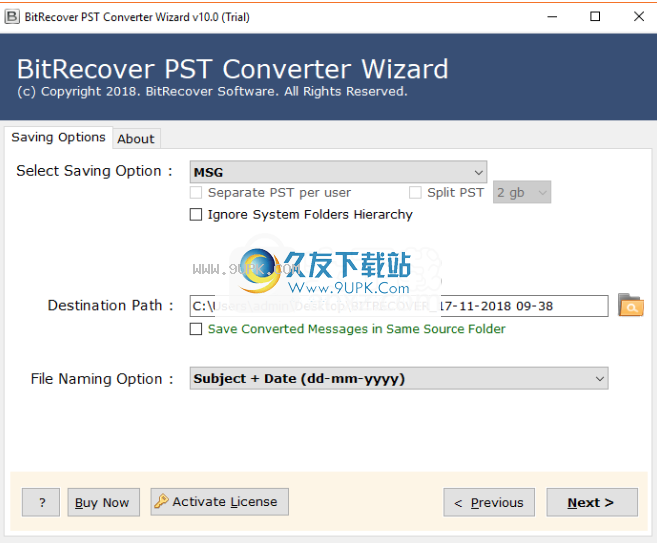Click the Buy Now button

click(x=103, y=502)
